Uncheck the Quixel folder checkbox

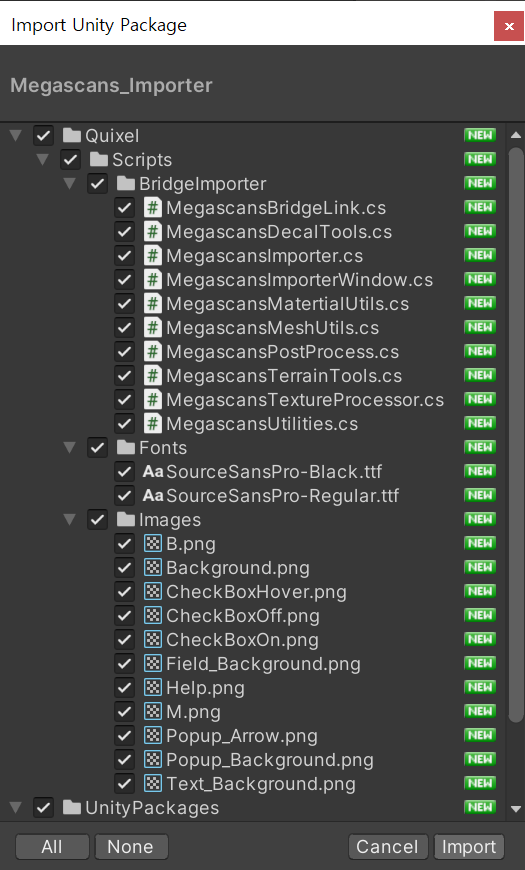point(43,136)
